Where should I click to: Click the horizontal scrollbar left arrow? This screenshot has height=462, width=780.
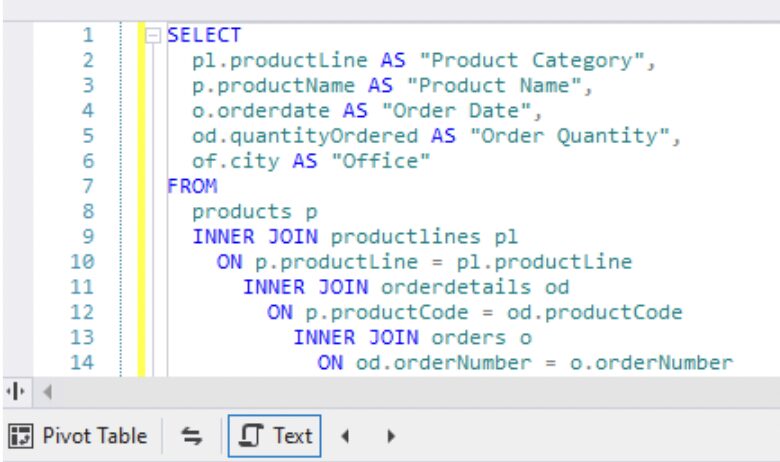click(x=45, y=388)
